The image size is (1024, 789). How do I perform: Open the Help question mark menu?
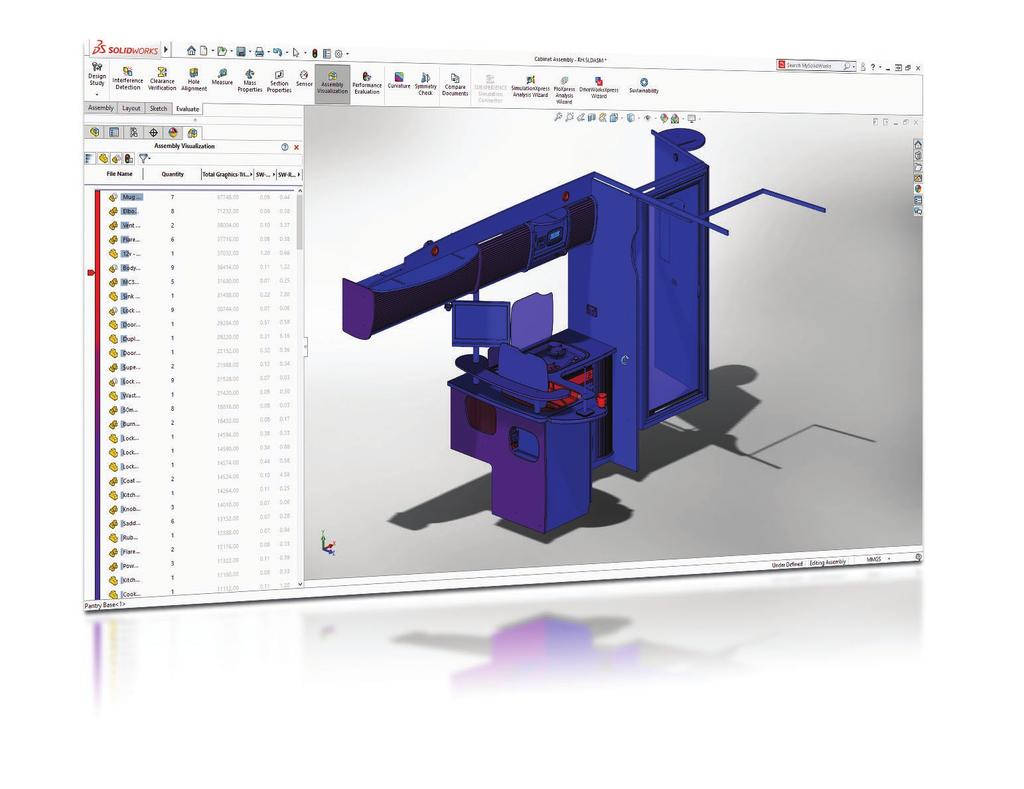[x=873, y=67]
